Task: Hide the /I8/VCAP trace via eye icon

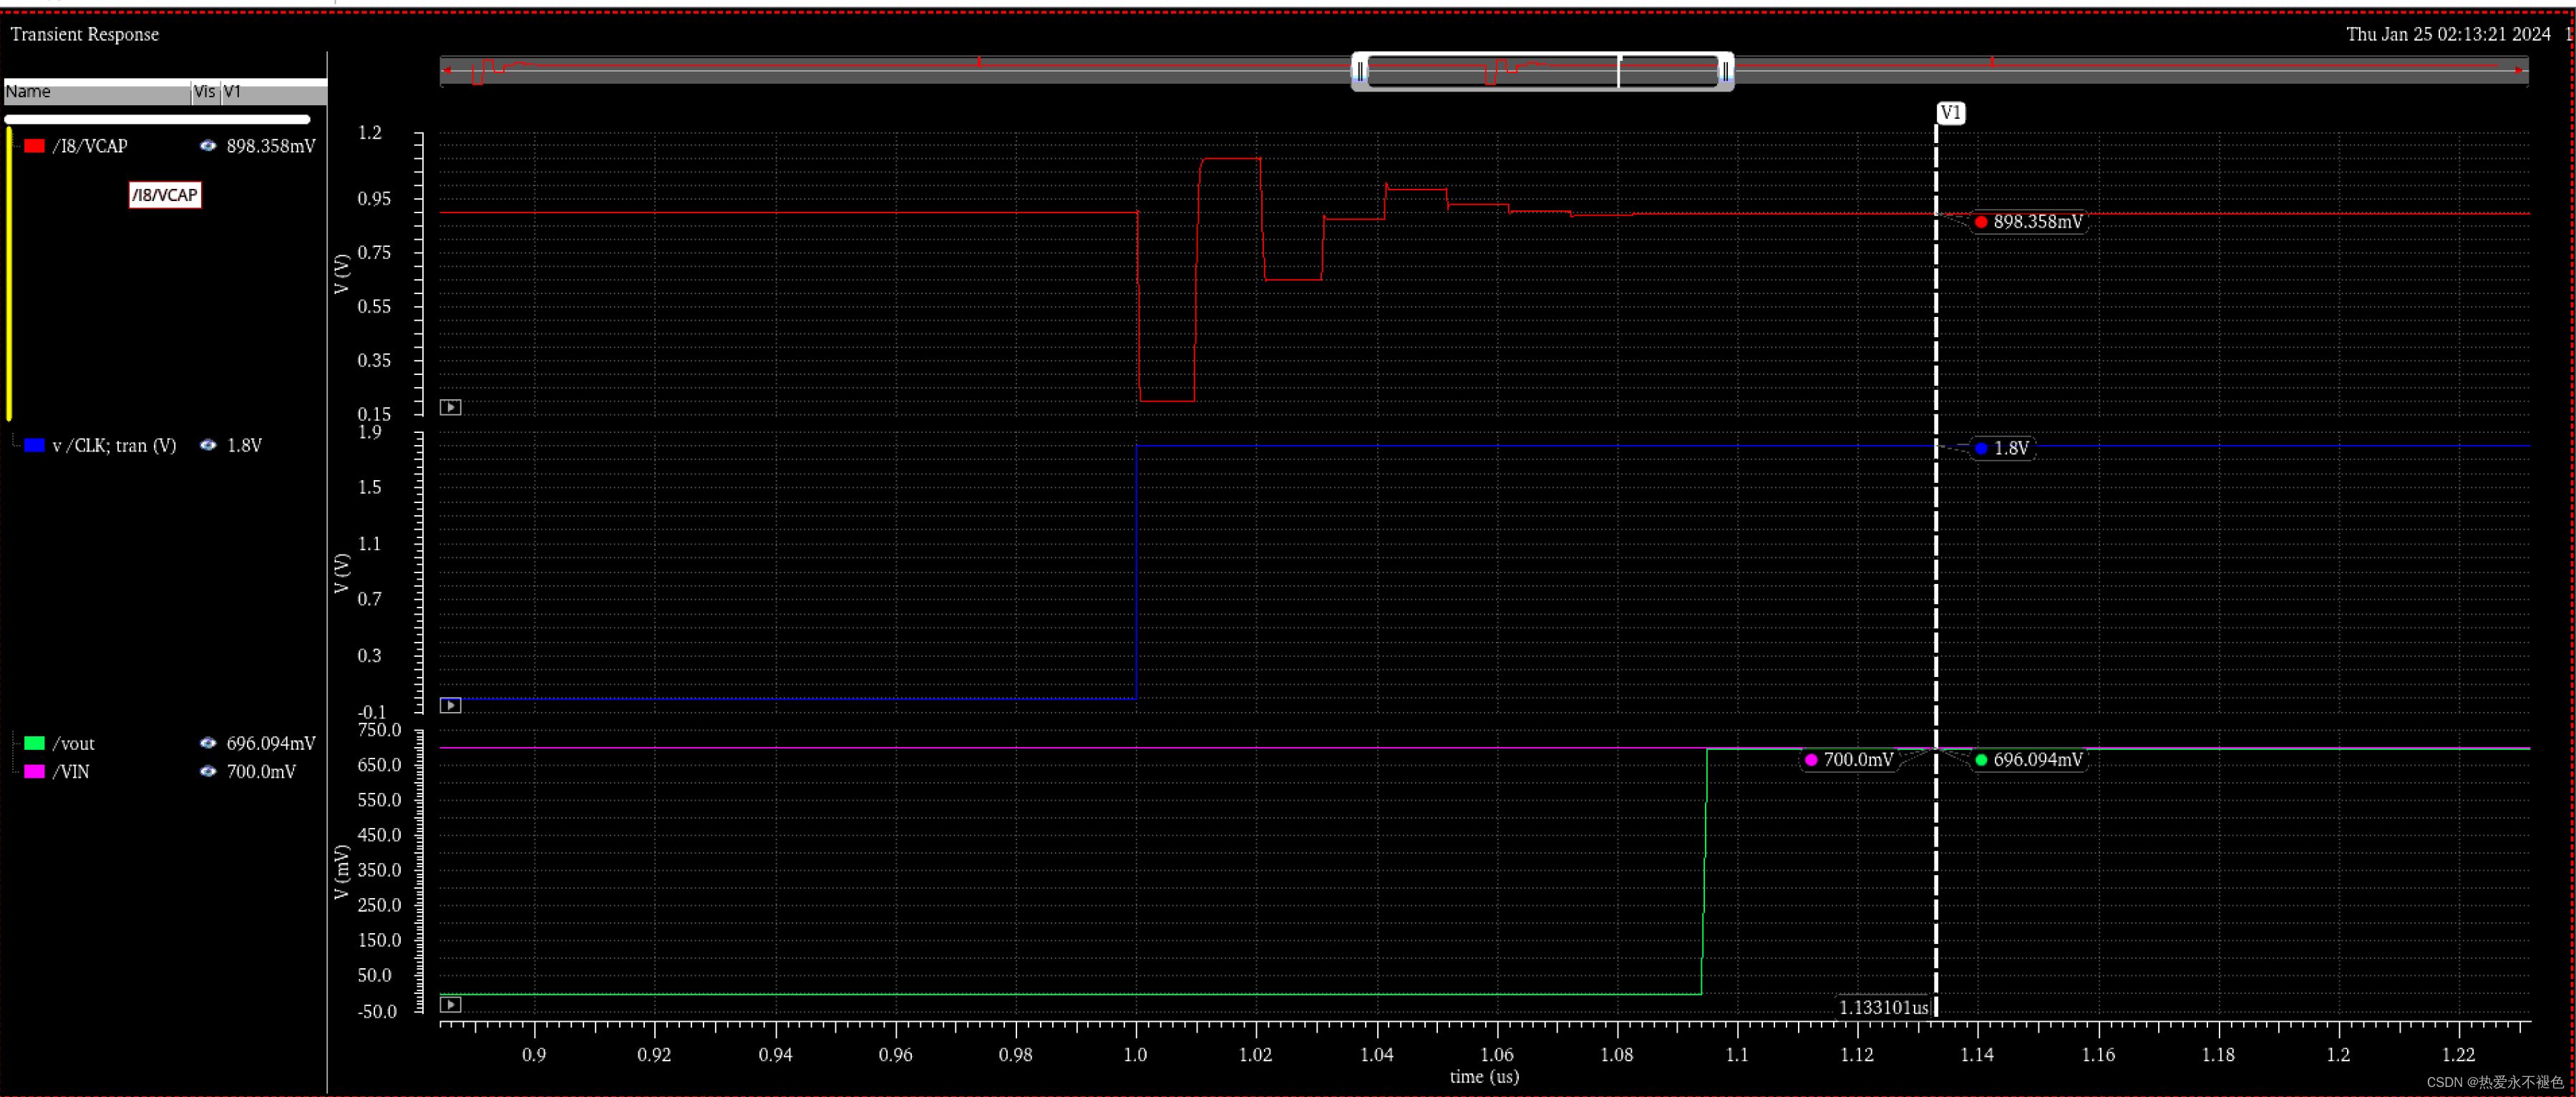Action: (x=208, y=146)
